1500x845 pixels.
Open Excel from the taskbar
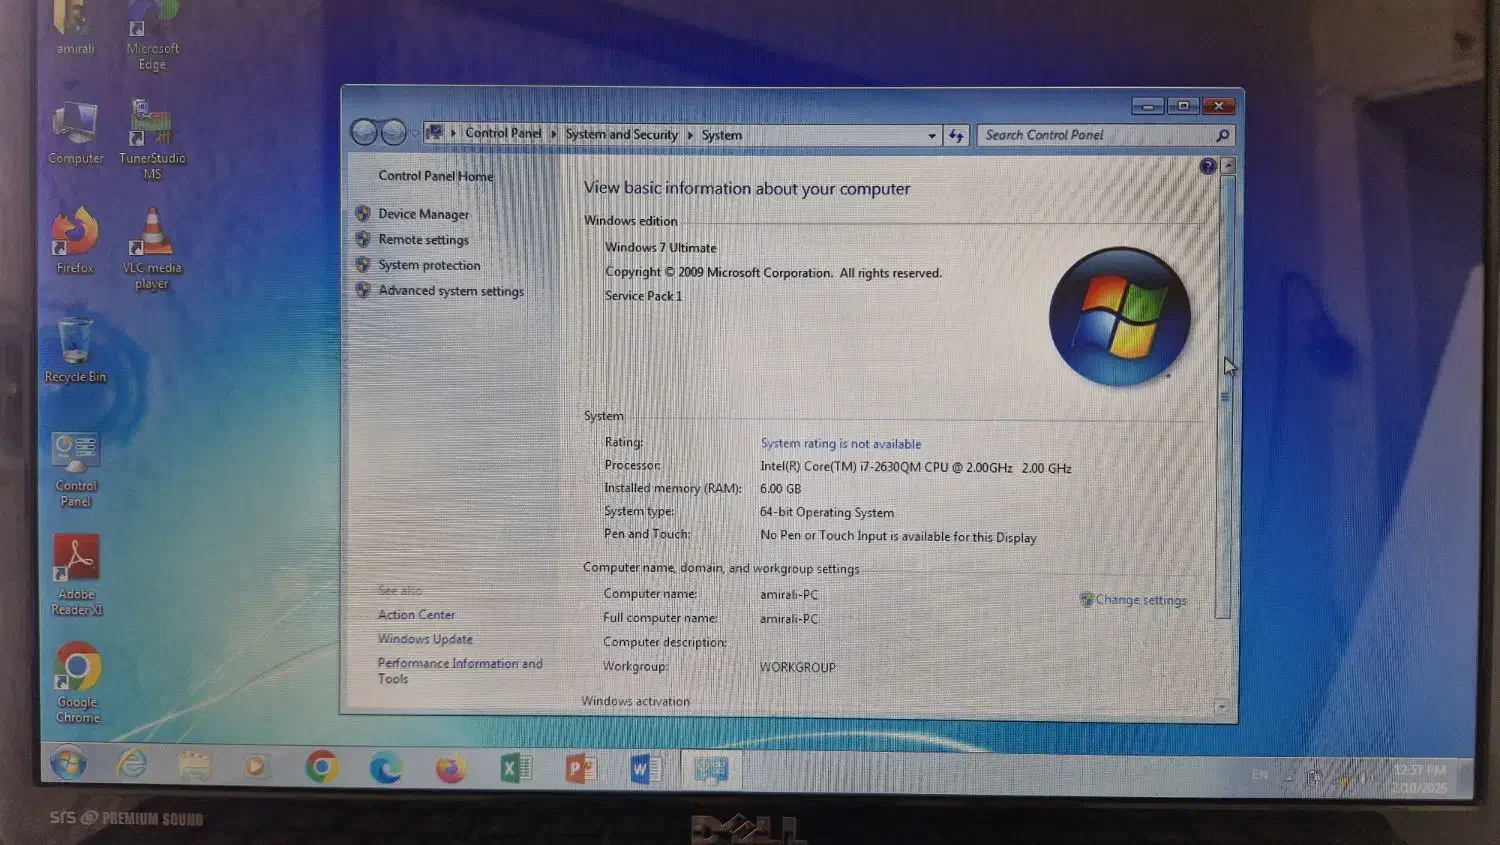coord(516,768)
